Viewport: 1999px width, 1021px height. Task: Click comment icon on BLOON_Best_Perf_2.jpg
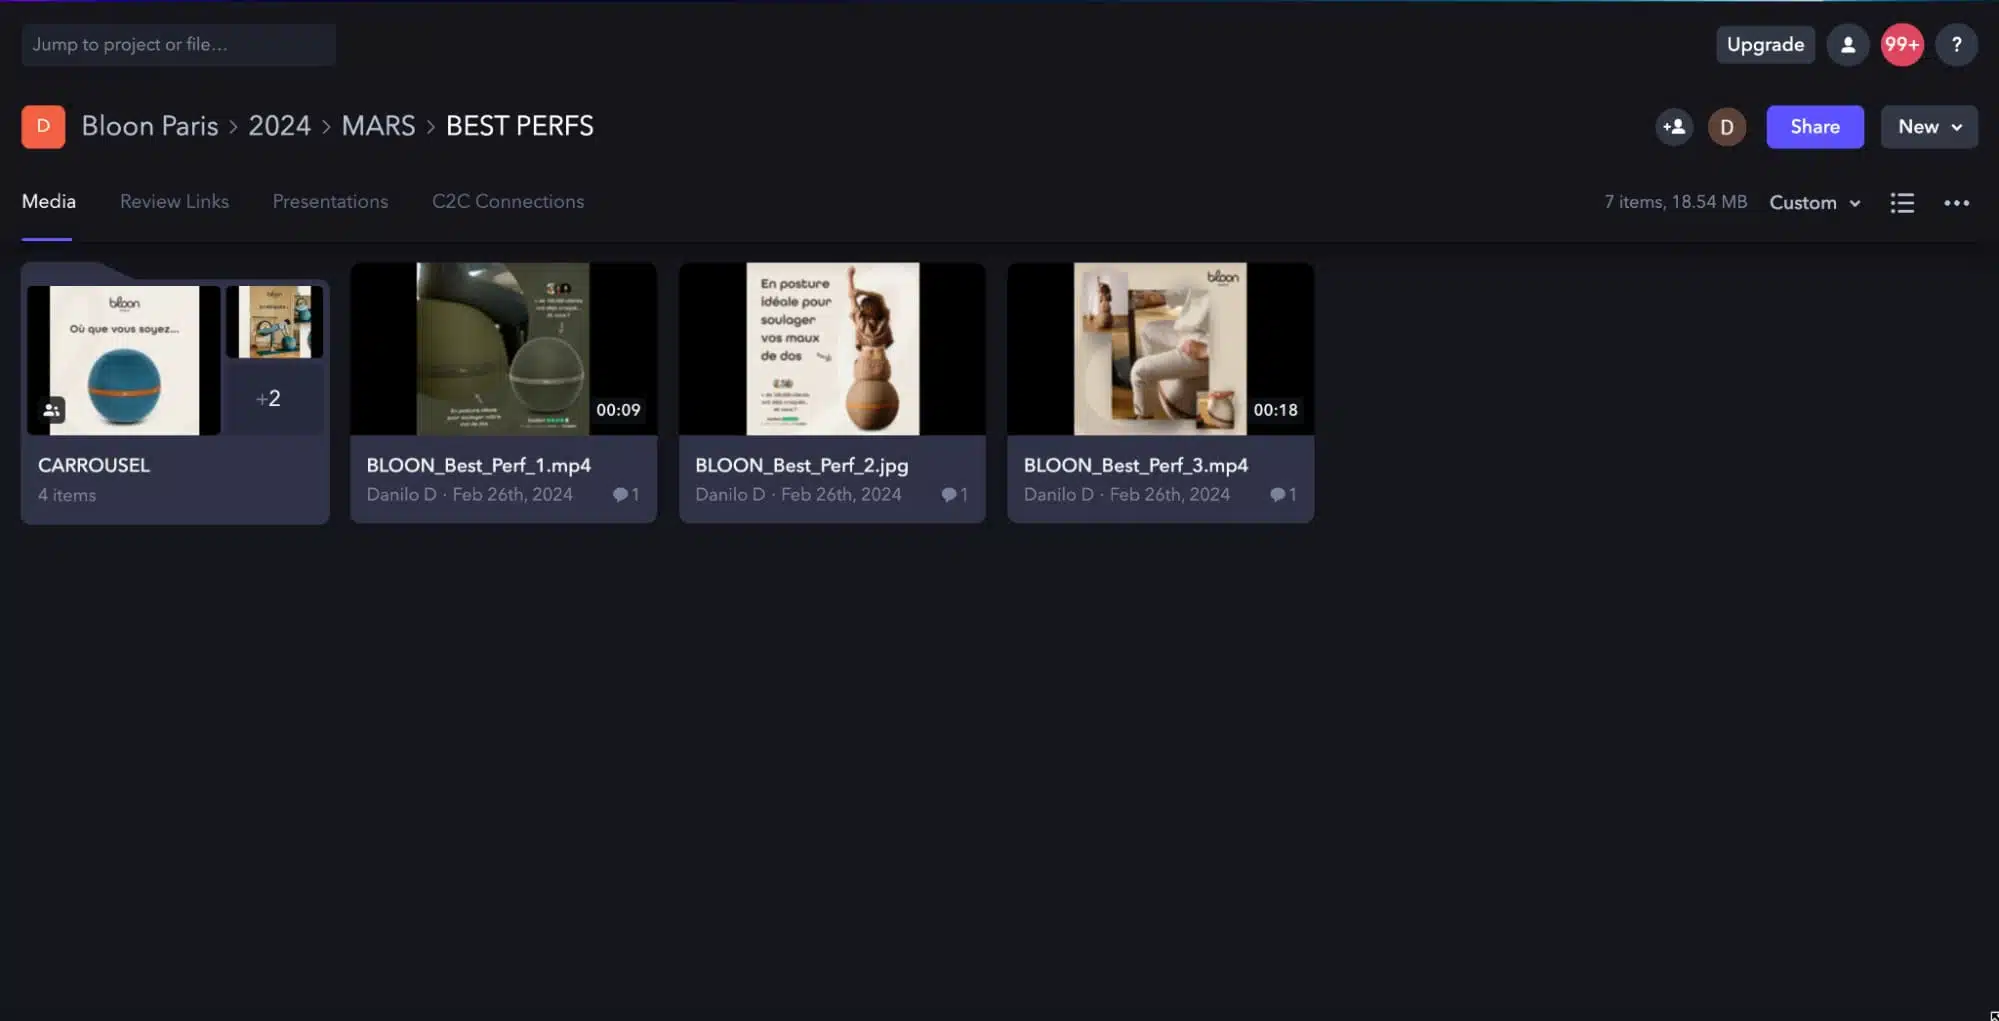(949, 494)
